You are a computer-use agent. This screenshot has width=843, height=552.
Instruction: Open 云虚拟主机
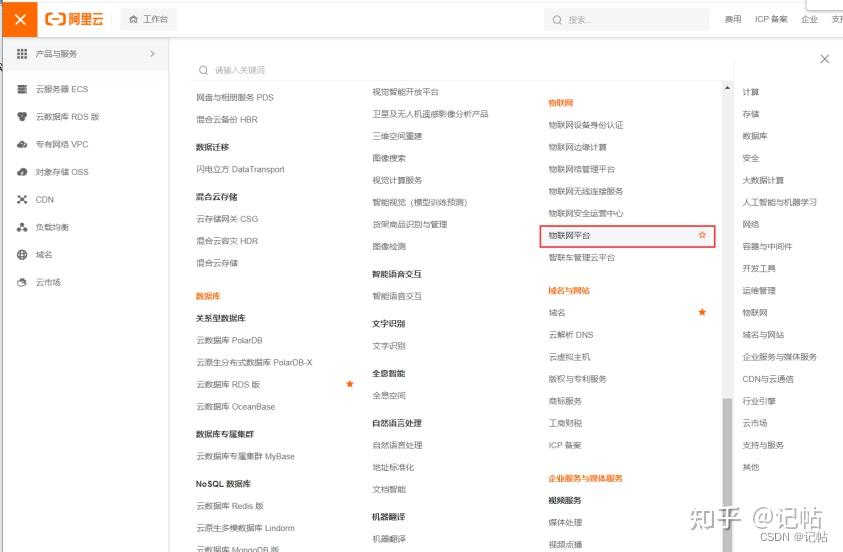569,356
